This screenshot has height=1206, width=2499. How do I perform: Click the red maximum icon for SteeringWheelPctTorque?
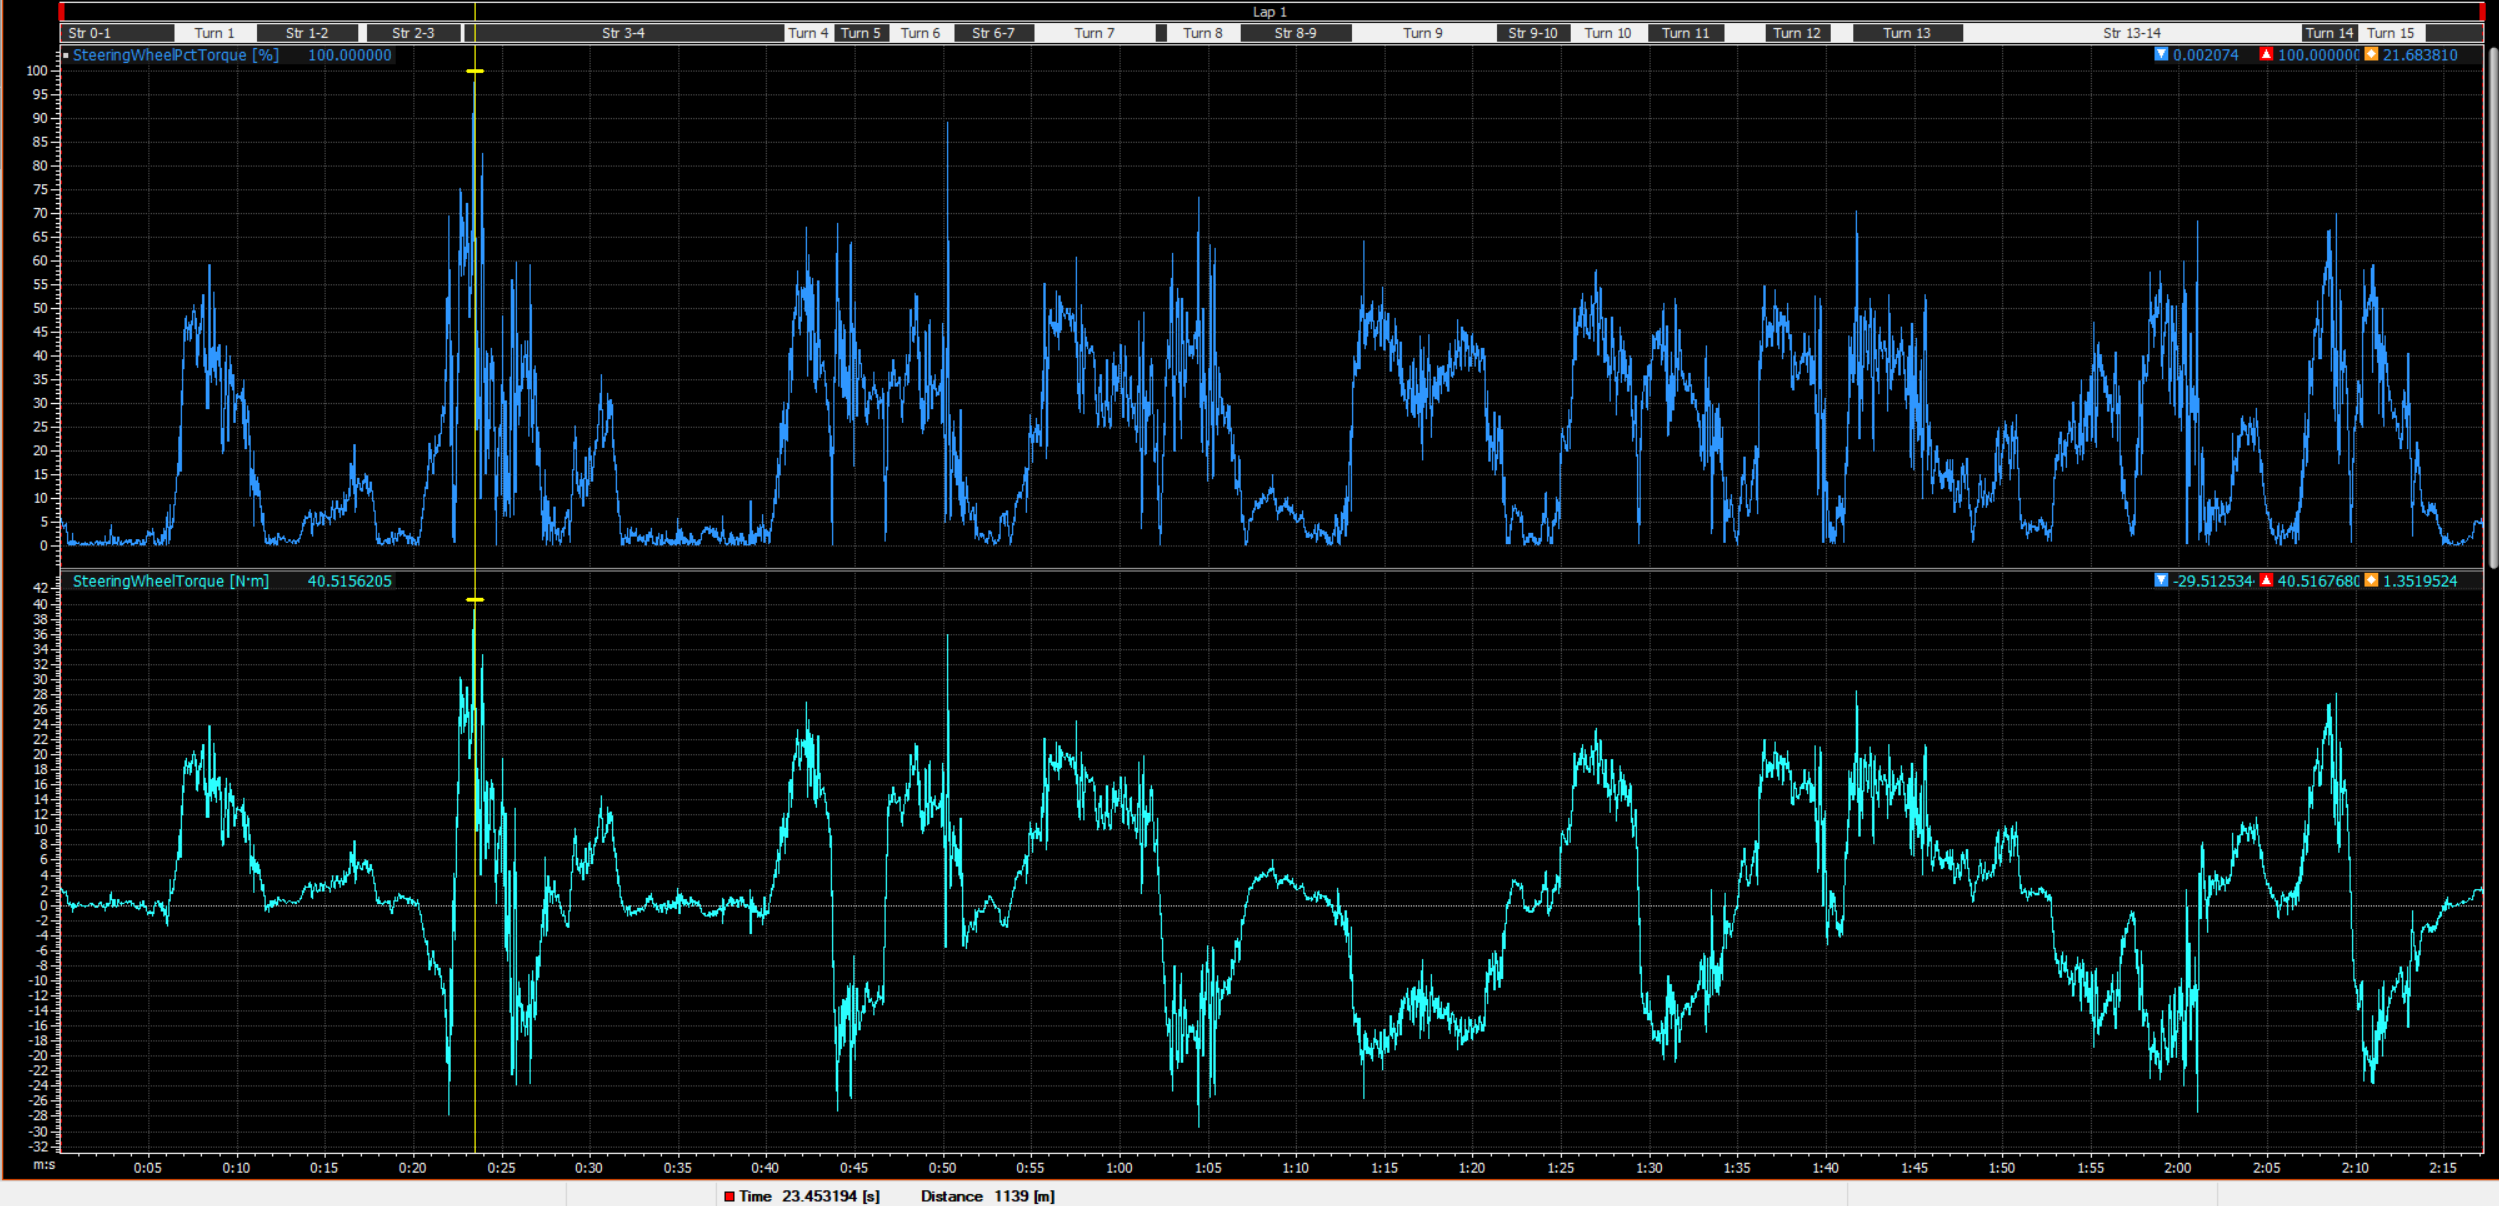pos(2266,55)
